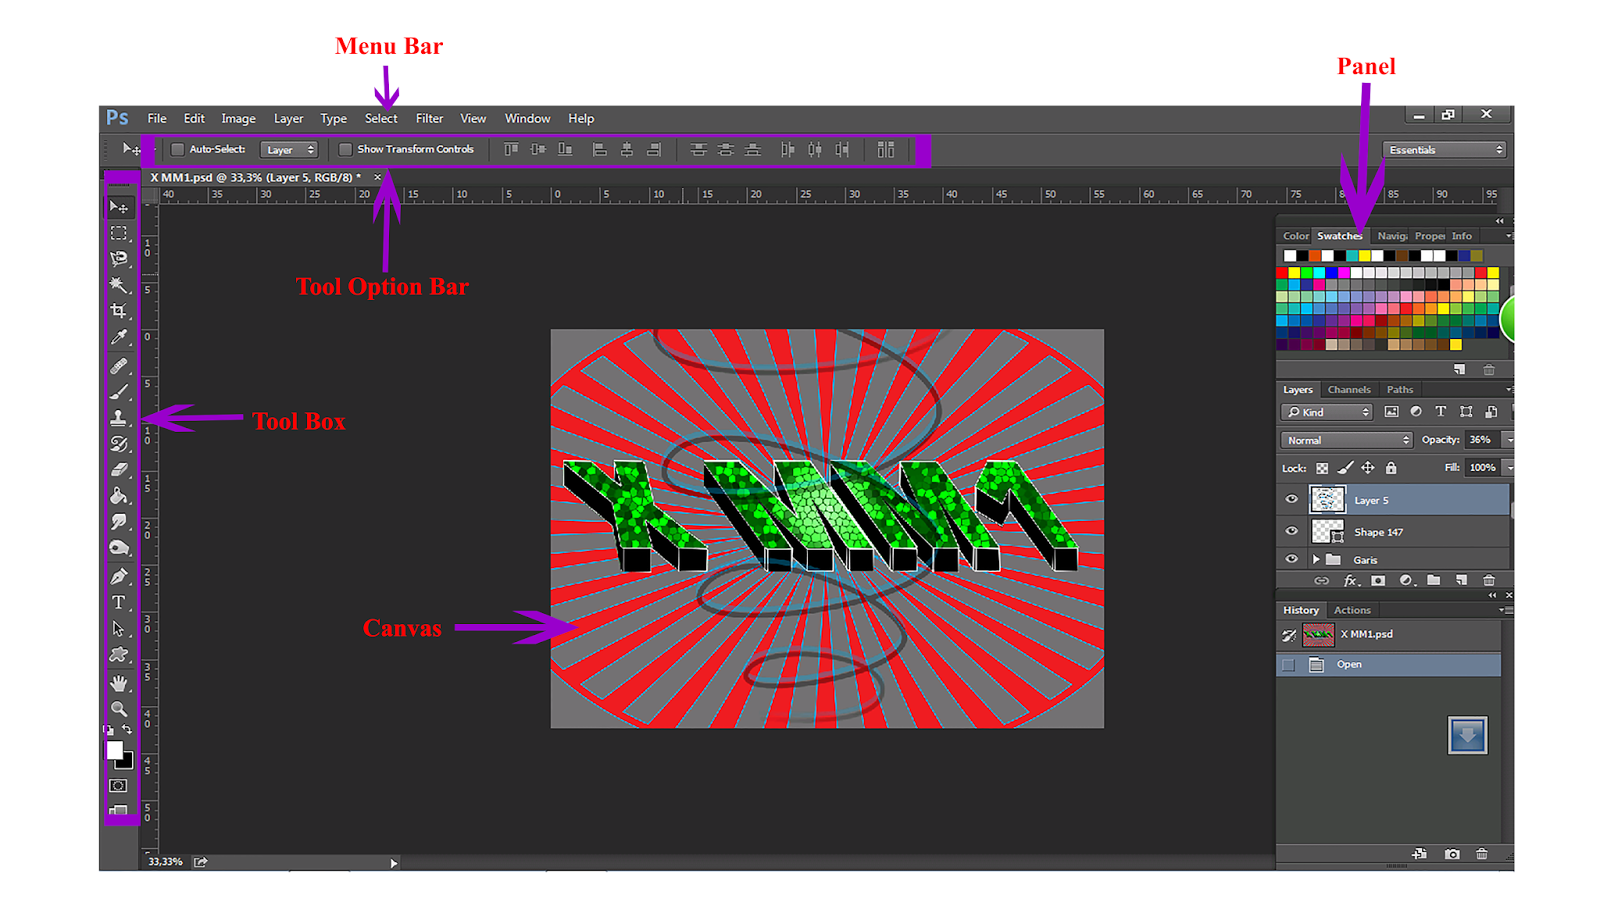This screenshot has width=1600, height=899.
Task: Toggle Lock position
Action: pos(1368,468)
